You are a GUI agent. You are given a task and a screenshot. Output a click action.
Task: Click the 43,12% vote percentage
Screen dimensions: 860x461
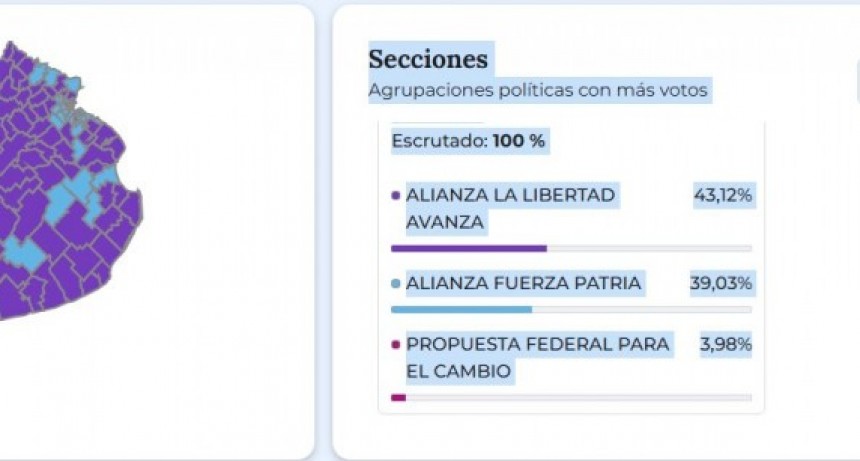[x=723, y=195]
